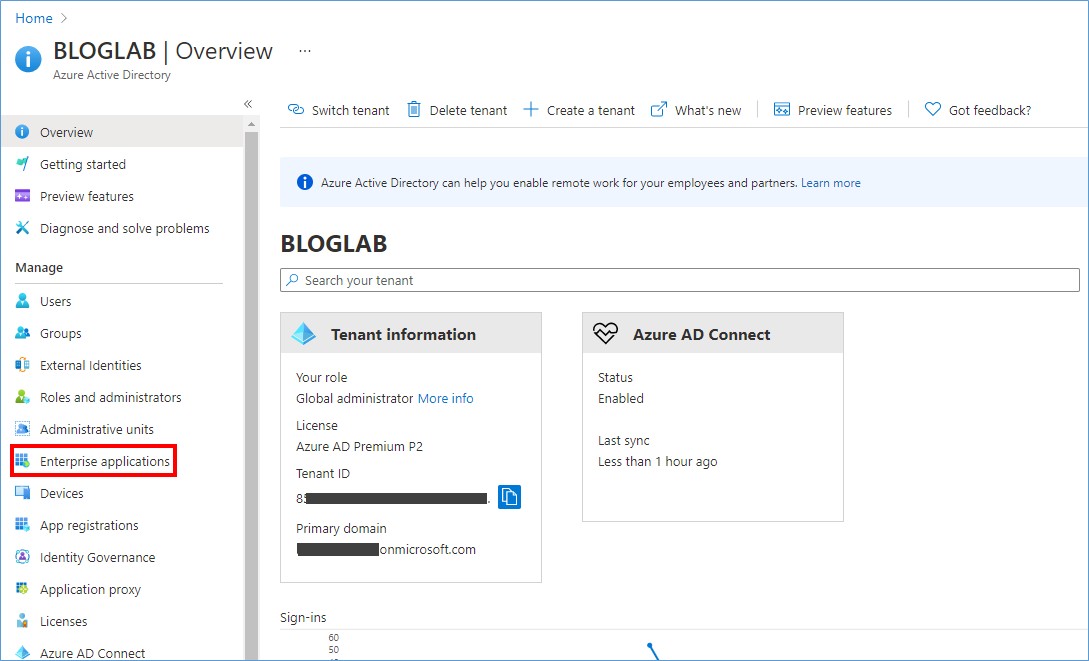Copy the Tenant ID to clipboard
This screenshot has width=1089, height=661.
click(509, 496)
